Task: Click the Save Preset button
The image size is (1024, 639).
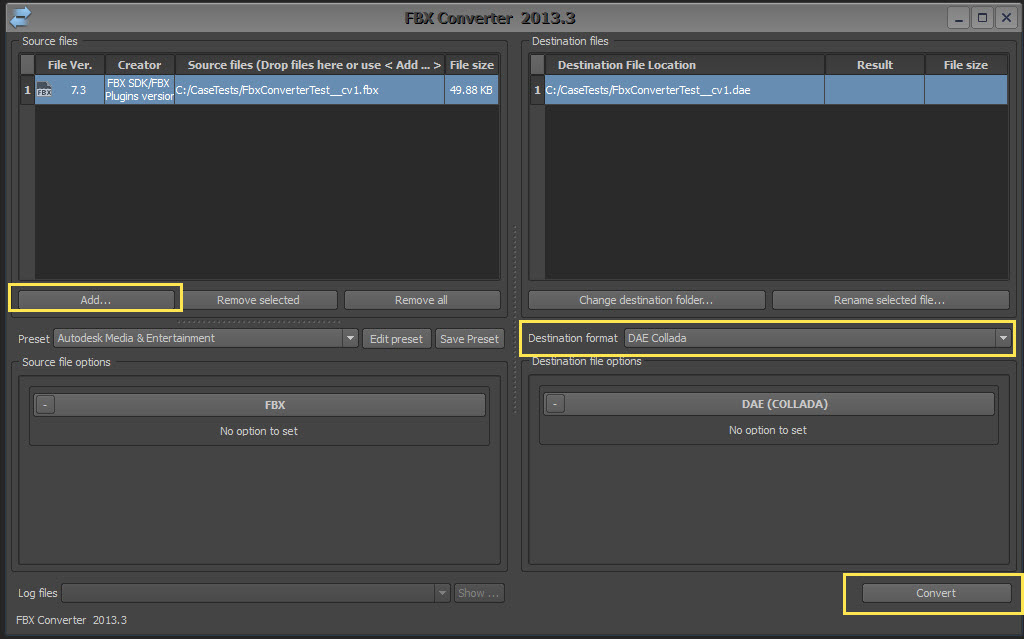Action: [x=469, y=338]
